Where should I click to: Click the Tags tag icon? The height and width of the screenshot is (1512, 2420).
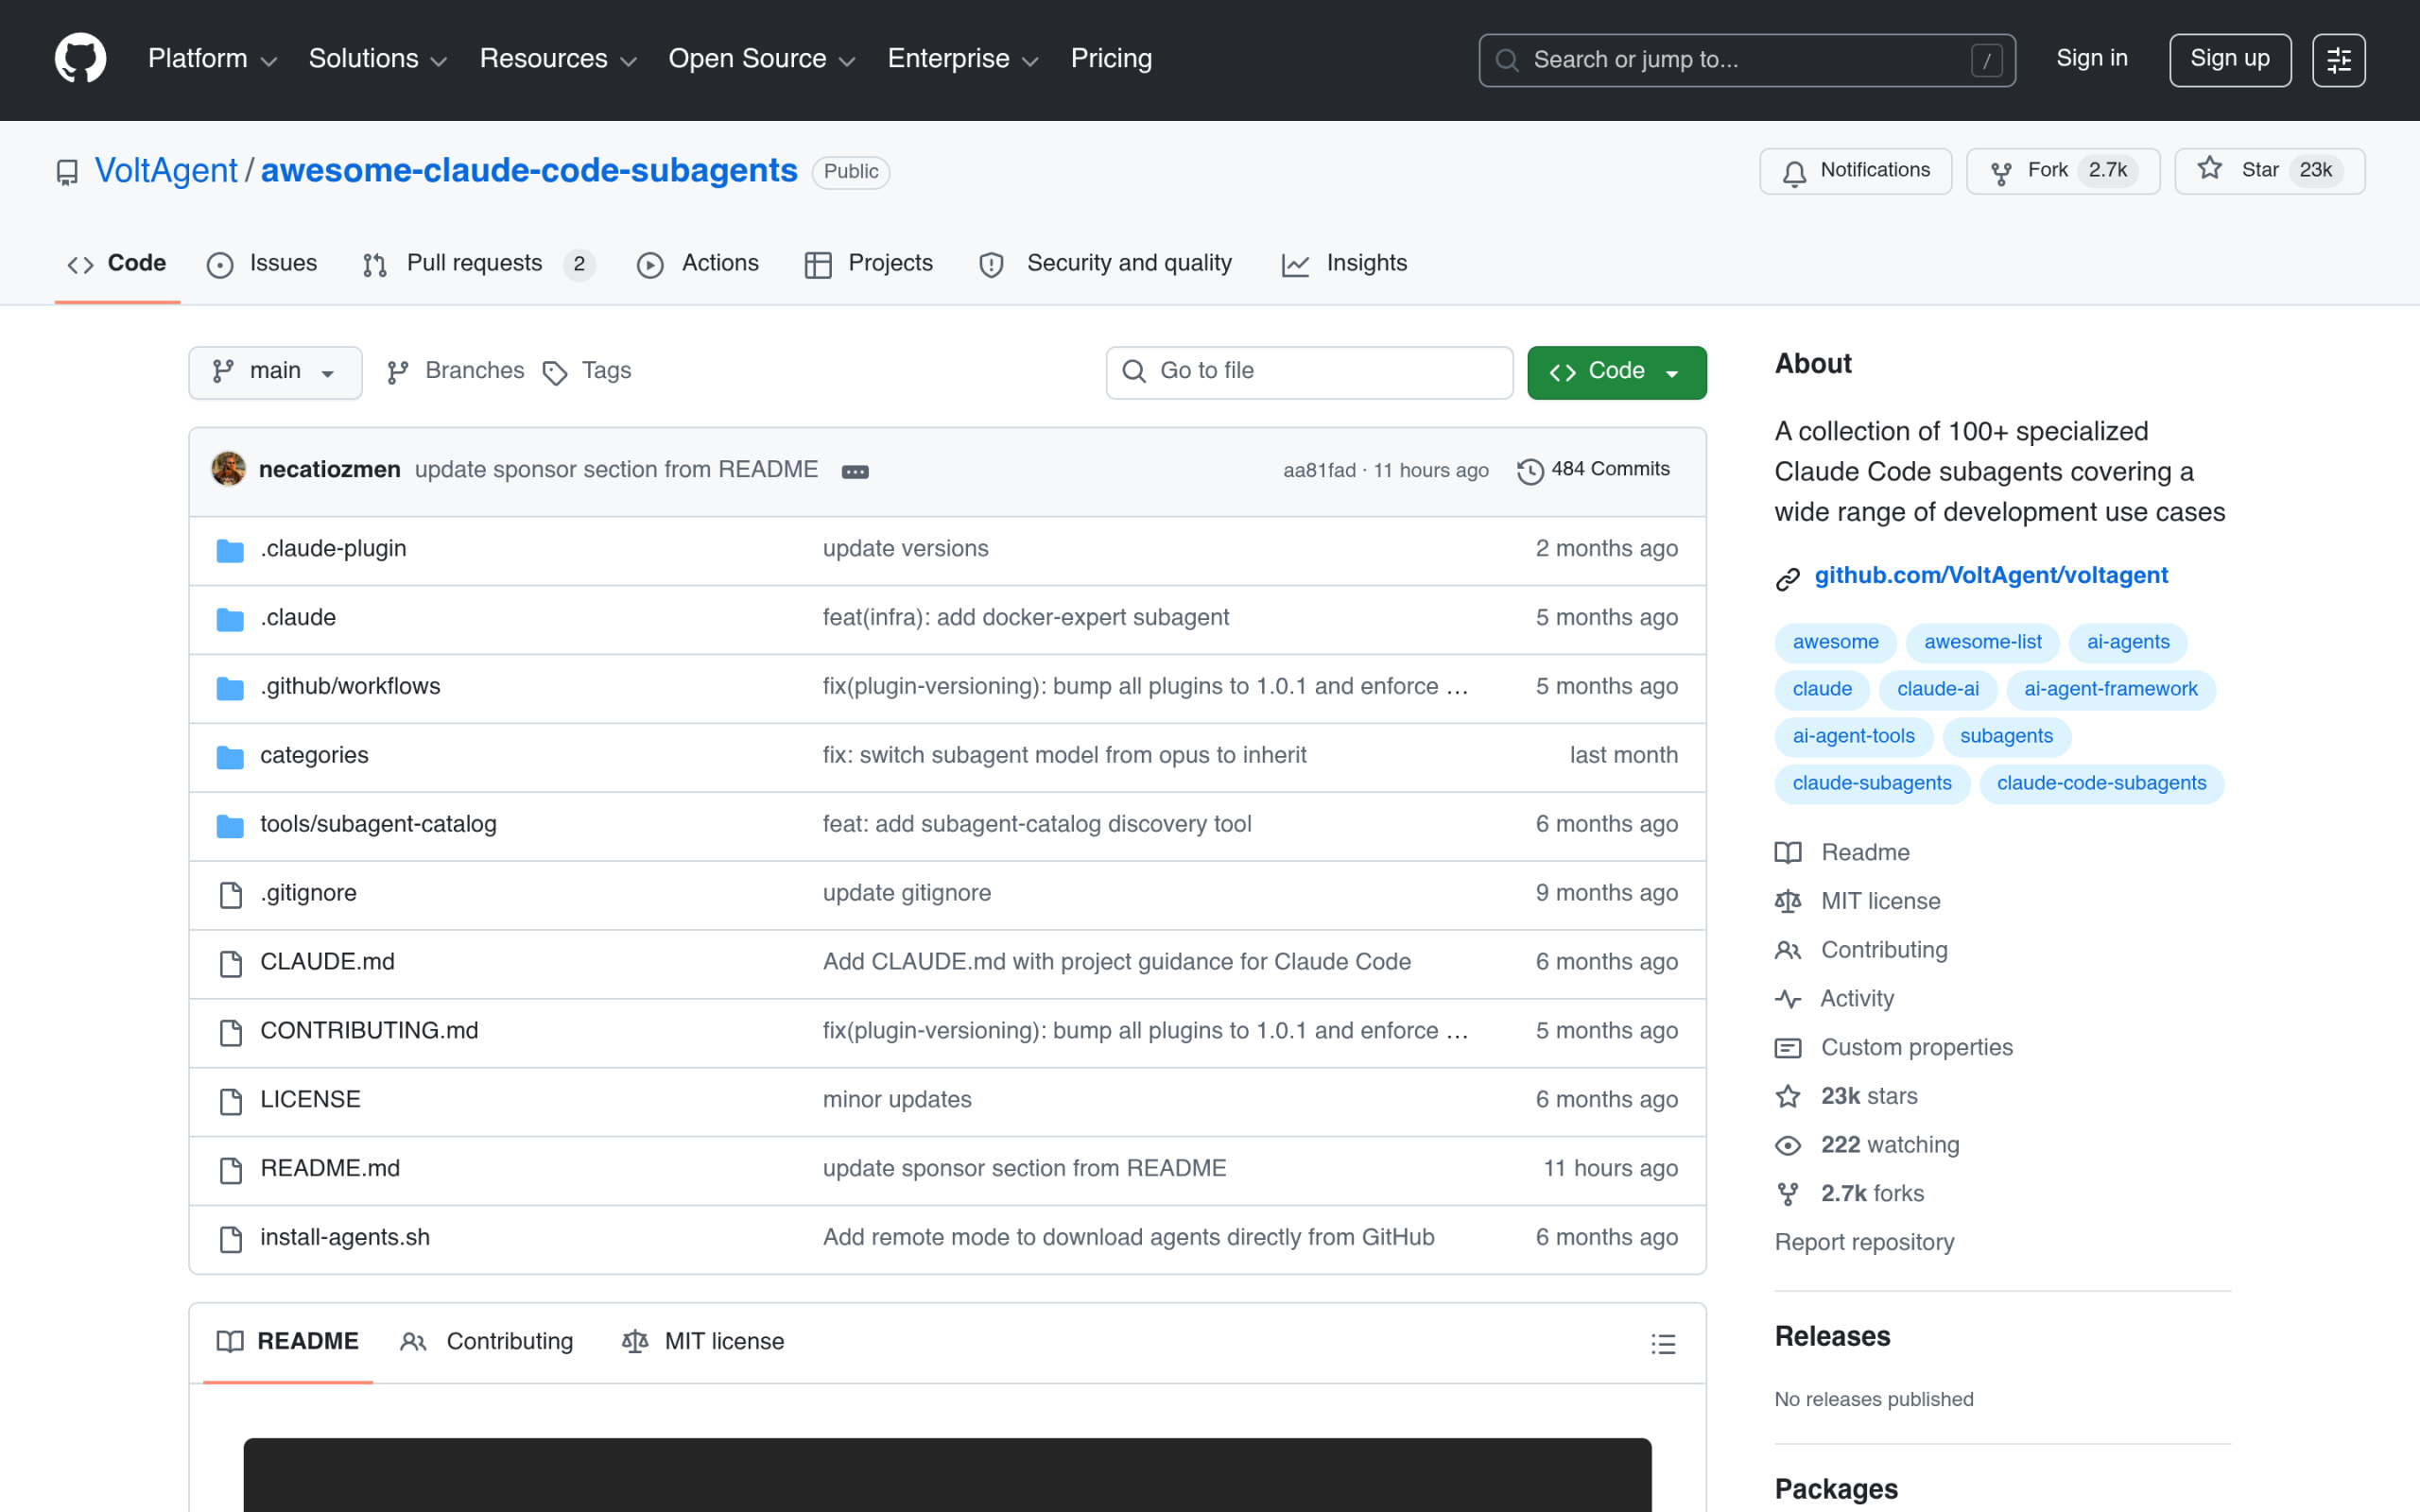[555, 373]
